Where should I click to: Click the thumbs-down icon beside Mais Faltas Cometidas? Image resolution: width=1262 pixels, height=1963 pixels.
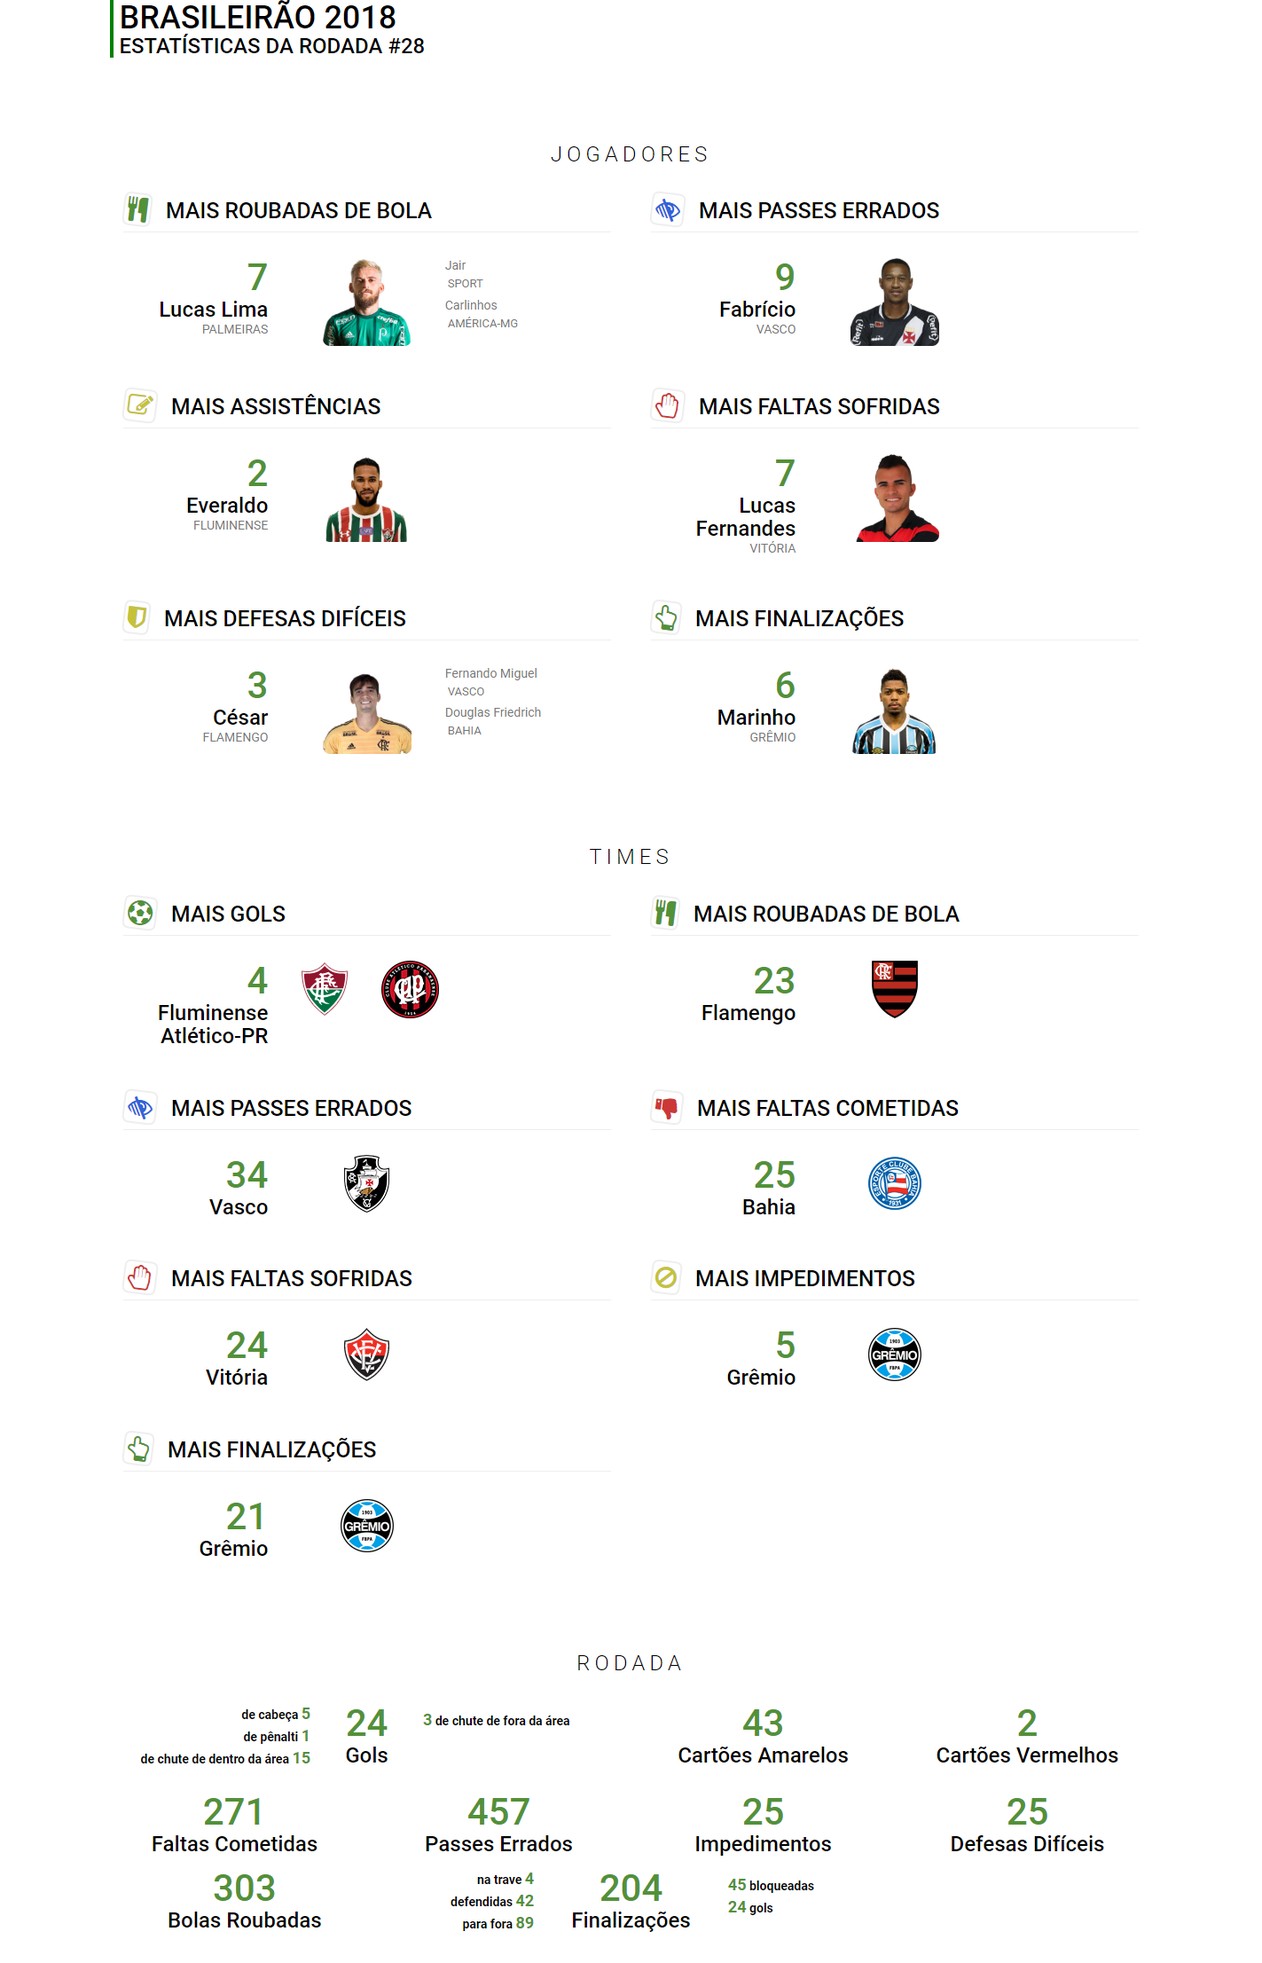point(666,1107)
